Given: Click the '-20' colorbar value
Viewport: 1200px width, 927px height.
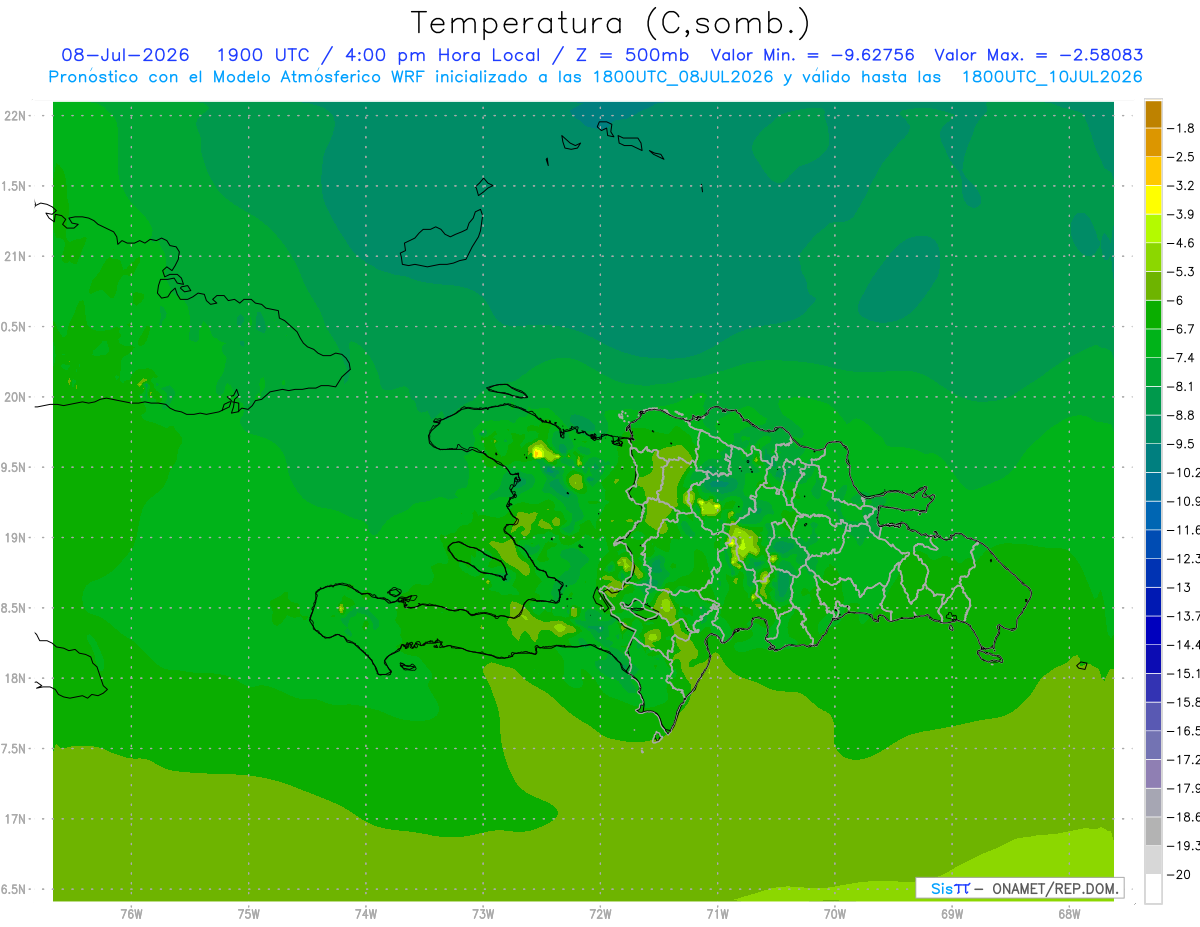Looking at the screenshot, I should click(x=1179, y=874).
